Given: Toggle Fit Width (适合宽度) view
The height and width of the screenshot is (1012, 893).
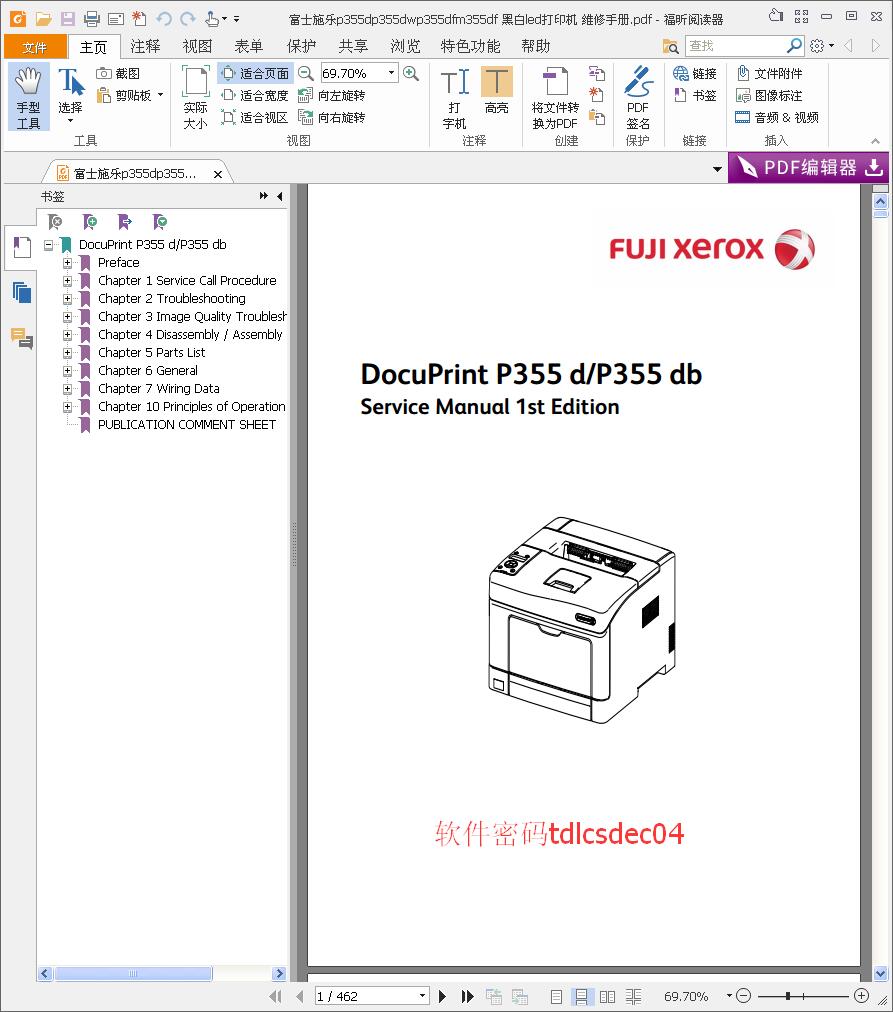Looking at the screenshot, I should tap(255, 96).
